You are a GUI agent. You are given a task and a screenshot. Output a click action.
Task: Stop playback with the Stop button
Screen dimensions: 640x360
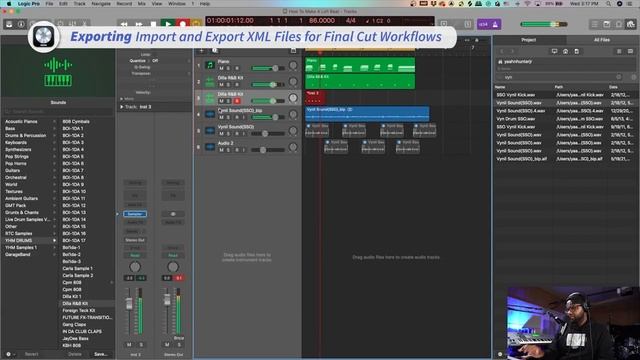(153, 24)
